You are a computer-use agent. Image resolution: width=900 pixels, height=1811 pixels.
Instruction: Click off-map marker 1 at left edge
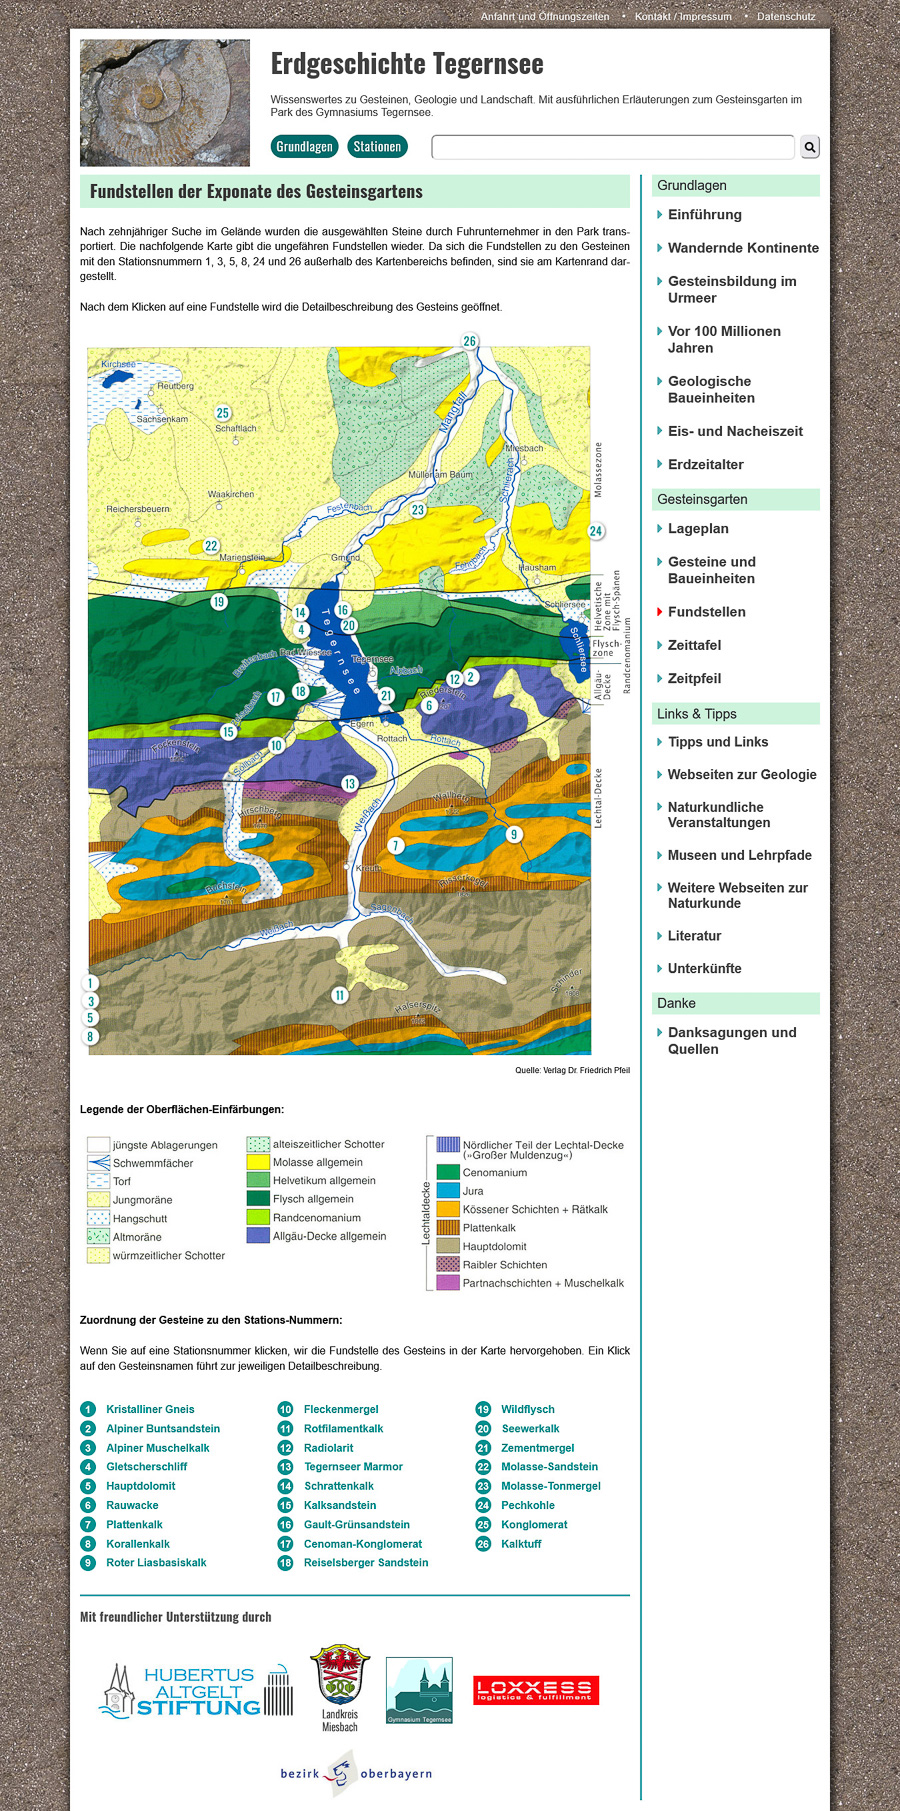pos(90,983)
